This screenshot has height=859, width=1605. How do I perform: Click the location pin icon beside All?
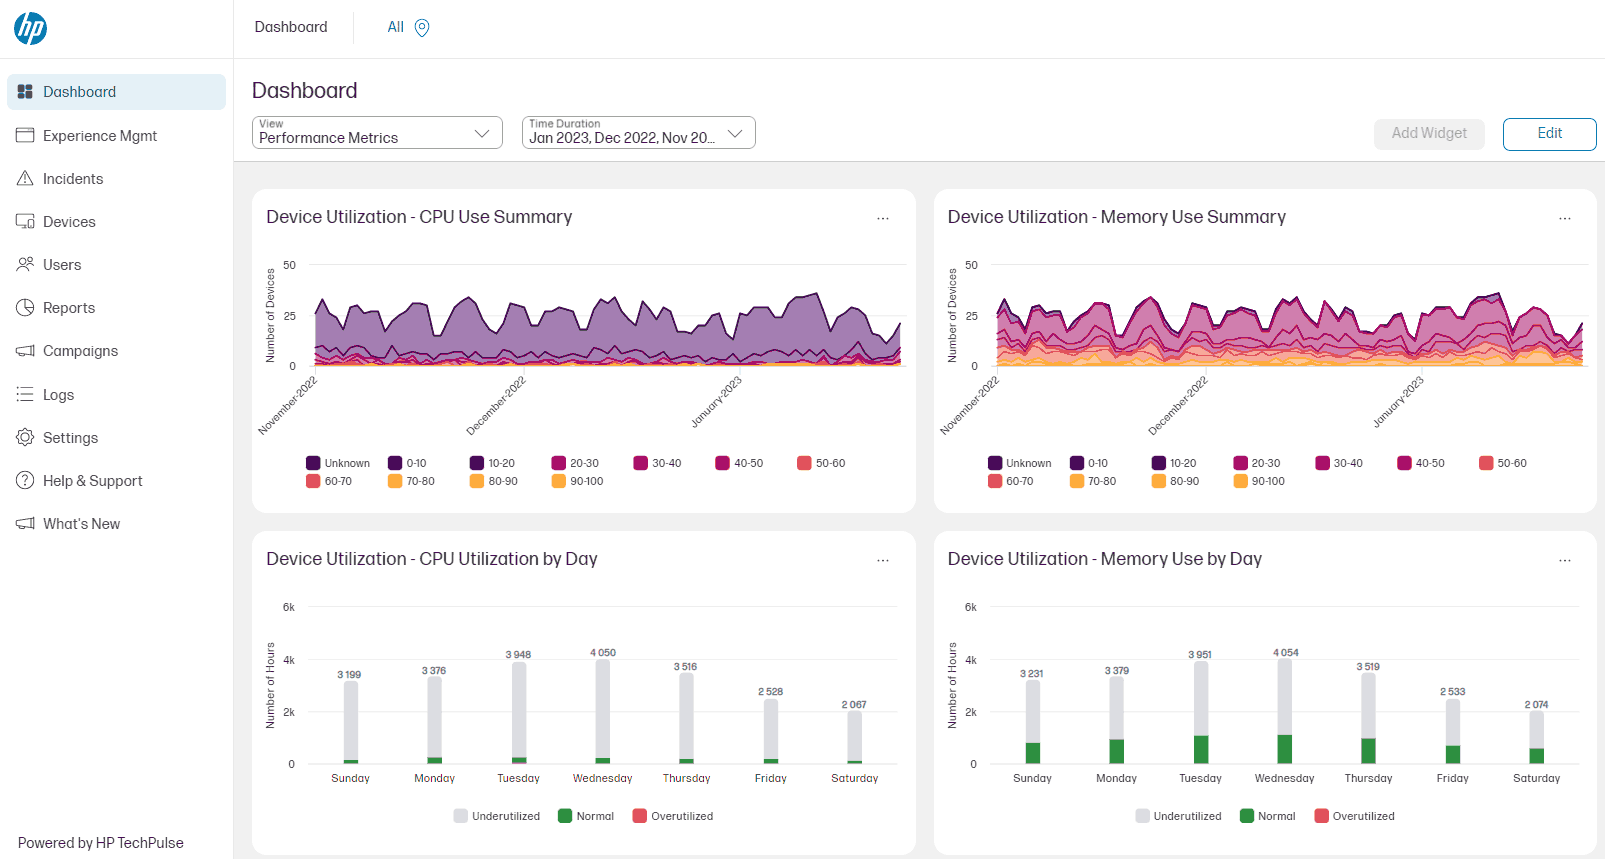pyautogui.click(x=422, y=28)
